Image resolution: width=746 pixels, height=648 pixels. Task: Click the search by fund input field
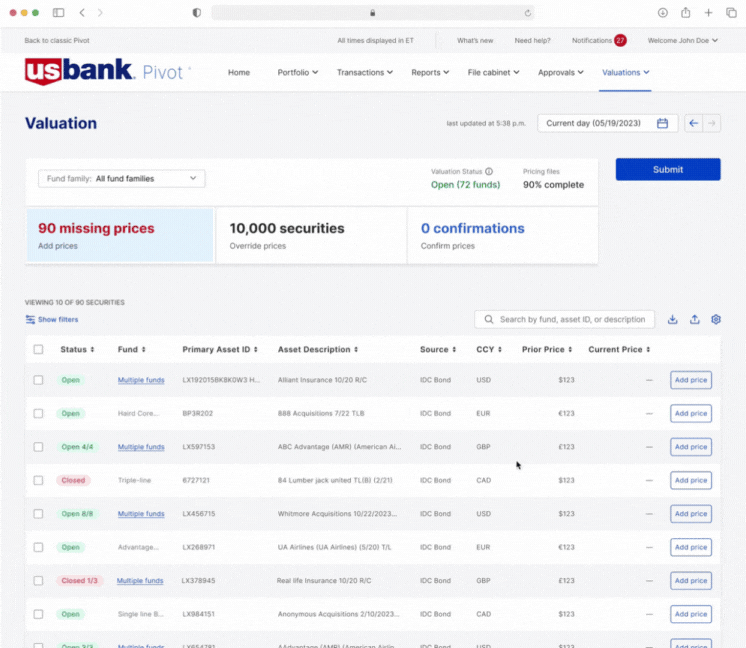click(x=564, y=319)
